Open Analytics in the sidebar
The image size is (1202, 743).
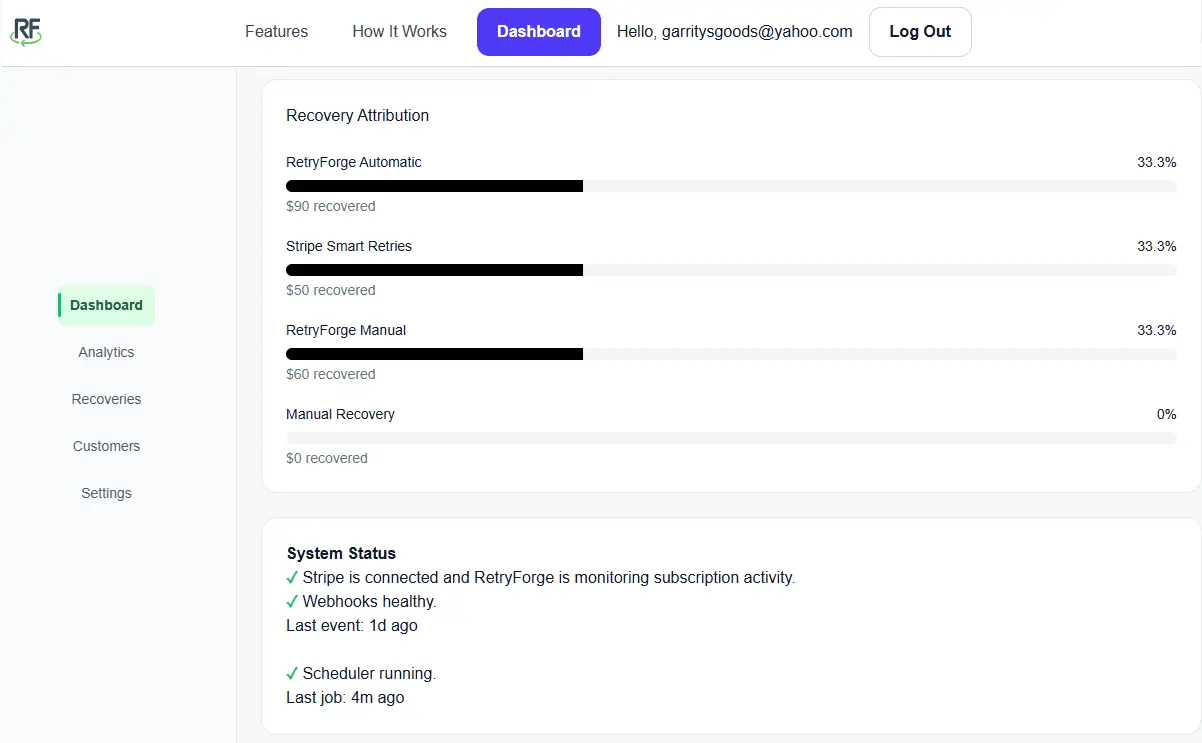pos(106,352)
